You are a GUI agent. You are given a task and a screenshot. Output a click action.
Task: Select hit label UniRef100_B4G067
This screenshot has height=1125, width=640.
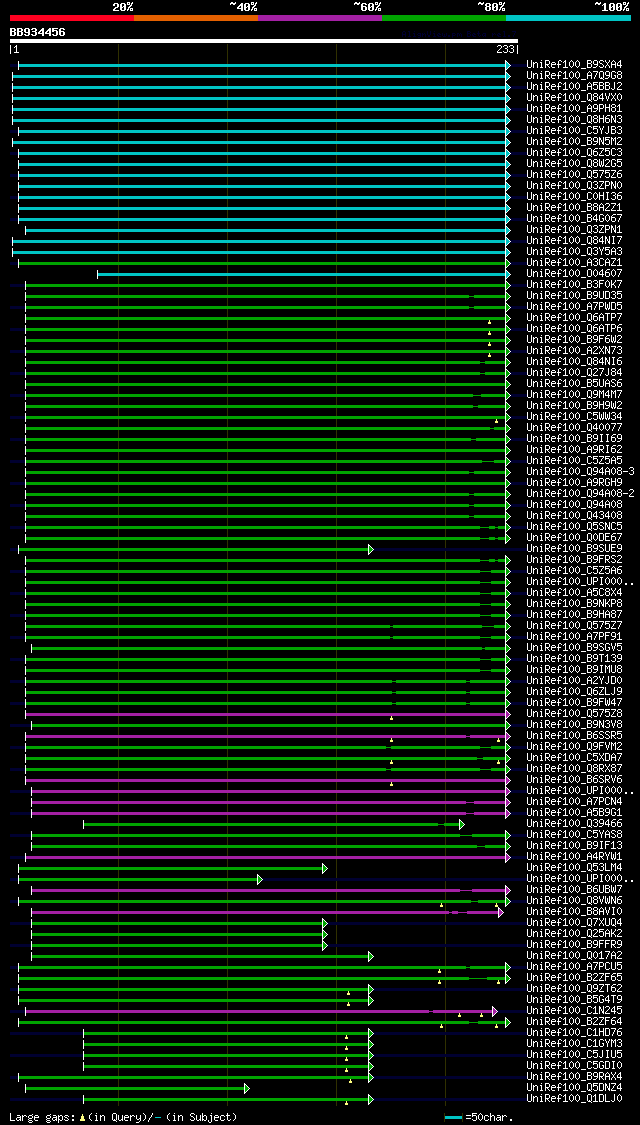coord(574,218)
